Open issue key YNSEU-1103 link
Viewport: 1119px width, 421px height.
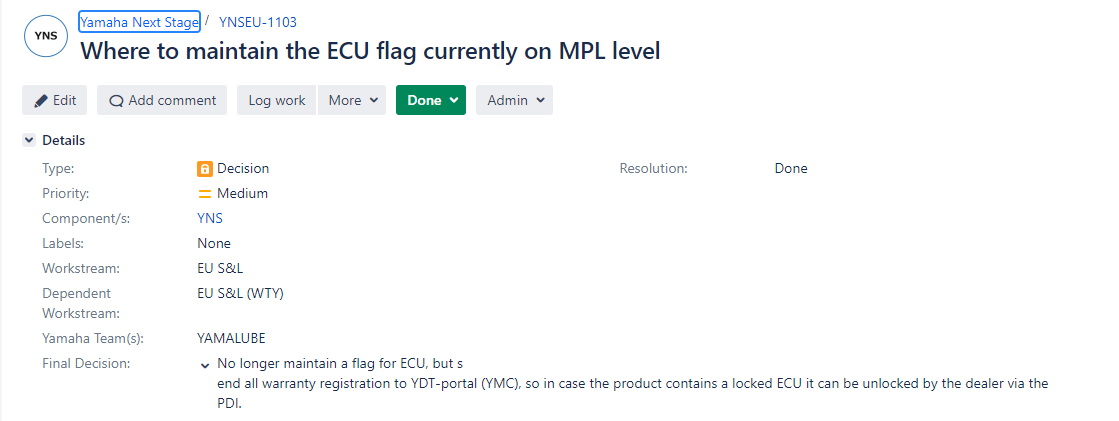258,22
